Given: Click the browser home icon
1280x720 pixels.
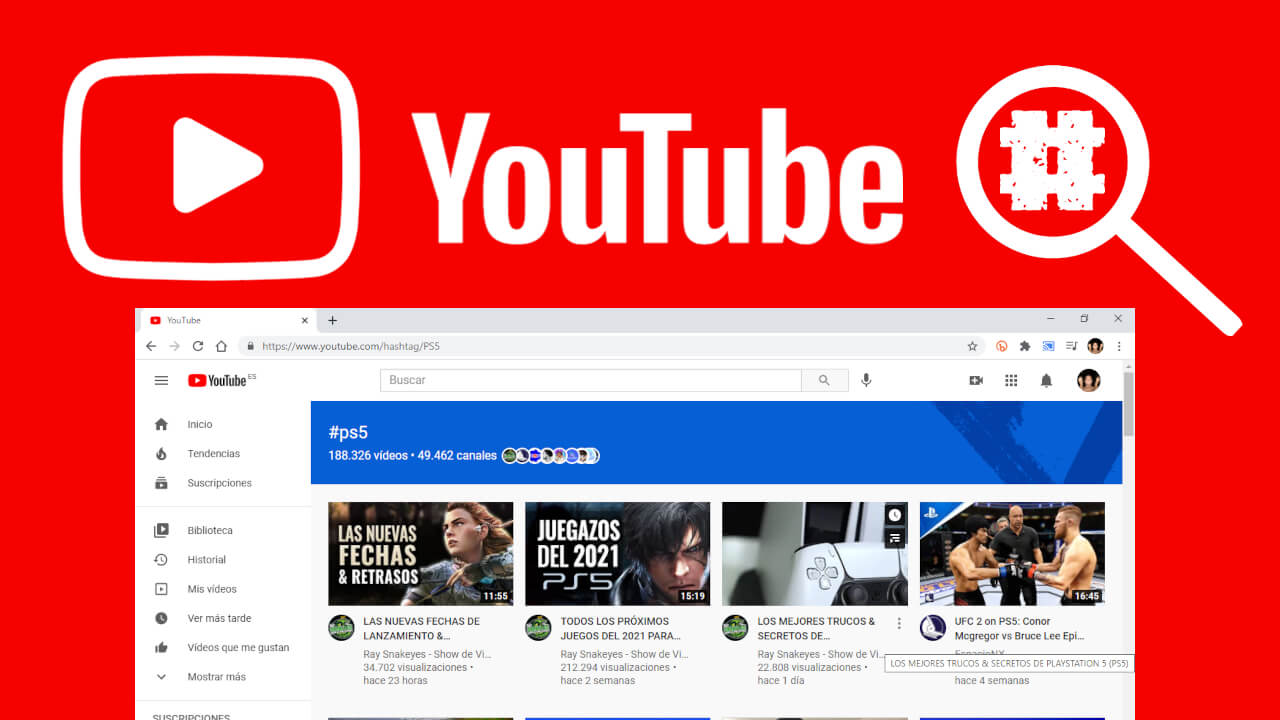Looking at the screenshot, I should [221, 346].
